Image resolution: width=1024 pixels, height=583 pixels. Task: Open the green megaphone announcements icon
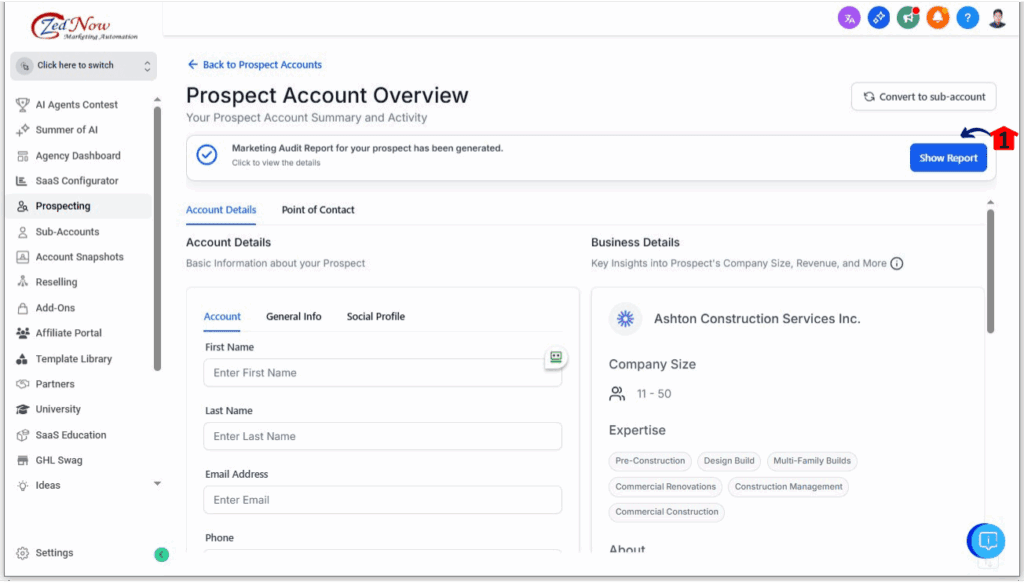908,18
